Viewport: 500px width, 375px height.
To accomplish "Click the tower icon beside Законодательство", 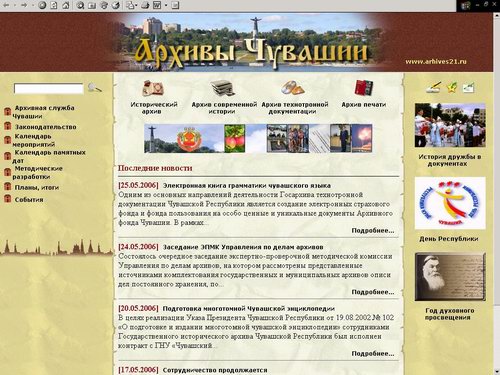I will pos(7,127).
